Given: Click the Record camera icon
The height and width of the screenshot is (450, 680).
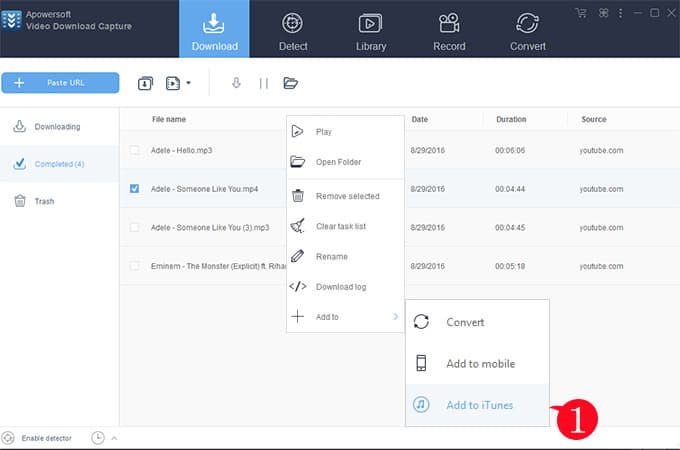Looking at the screenshot, I should (x=449, y=23).
